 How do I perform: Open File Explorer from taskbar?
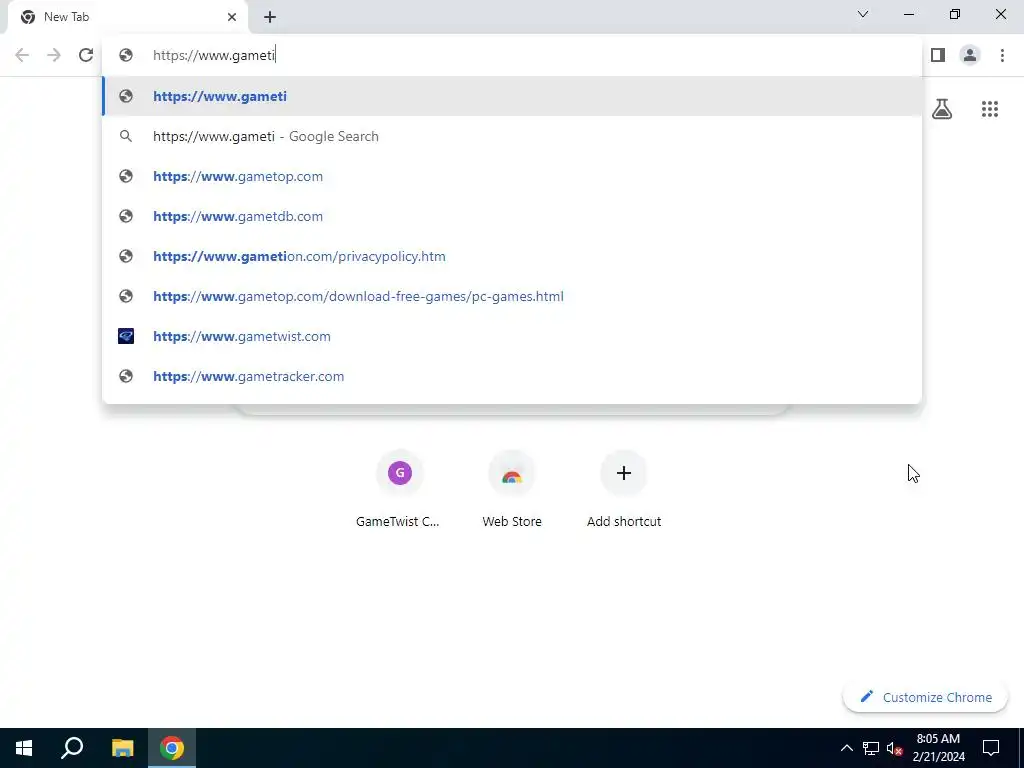click(122, 748)
